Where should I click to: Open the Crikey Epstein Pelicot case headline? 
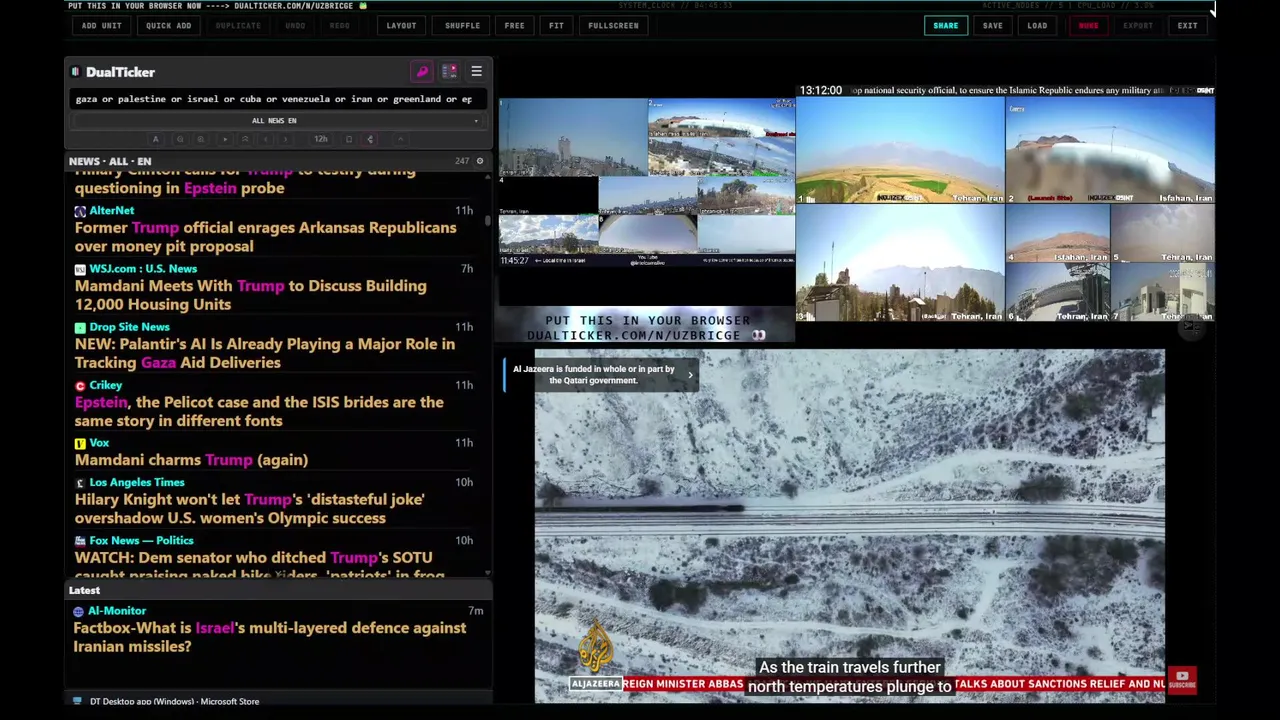tap(259, 411)
